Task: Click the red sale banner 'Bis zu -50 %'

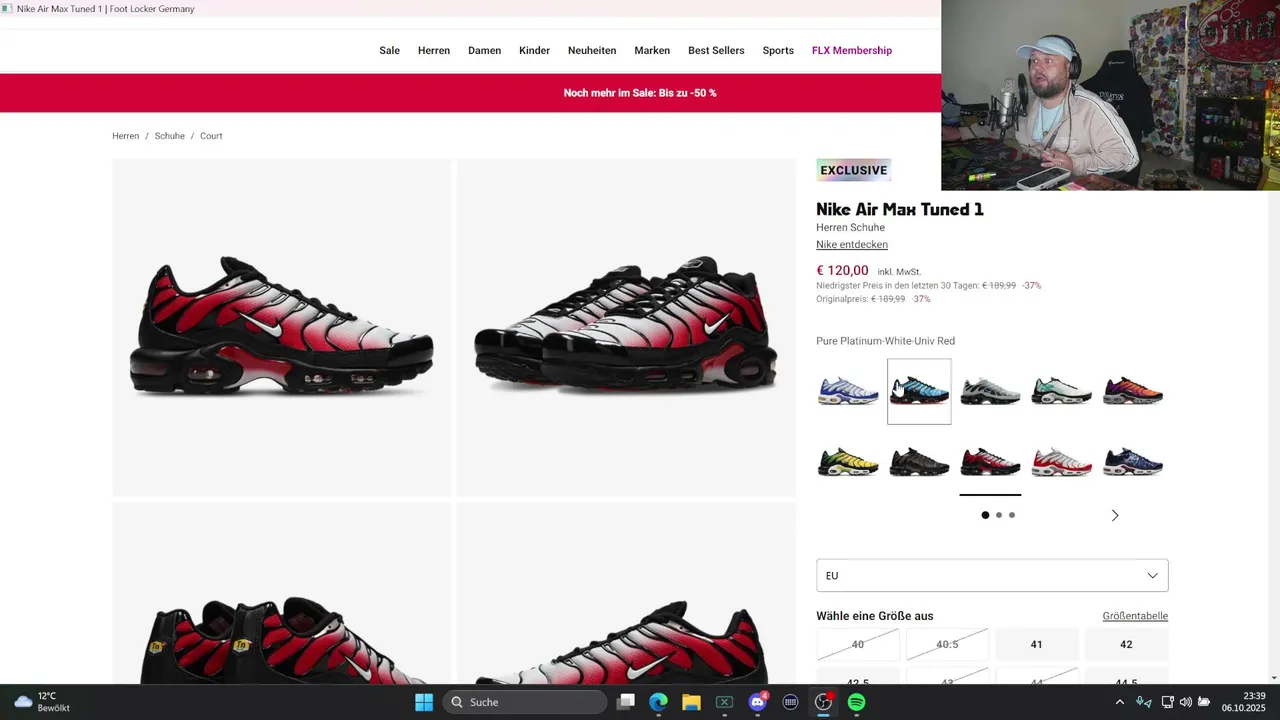Action: pyautogui.click(x=640, y=93)
